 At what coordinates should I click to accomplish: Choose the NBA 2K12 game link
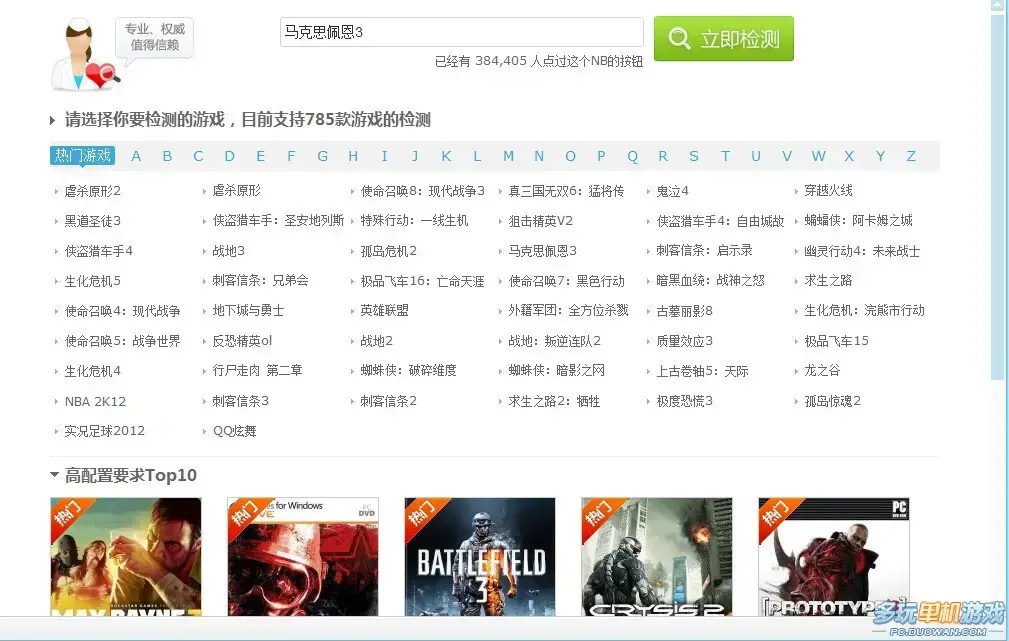(95, 402)
